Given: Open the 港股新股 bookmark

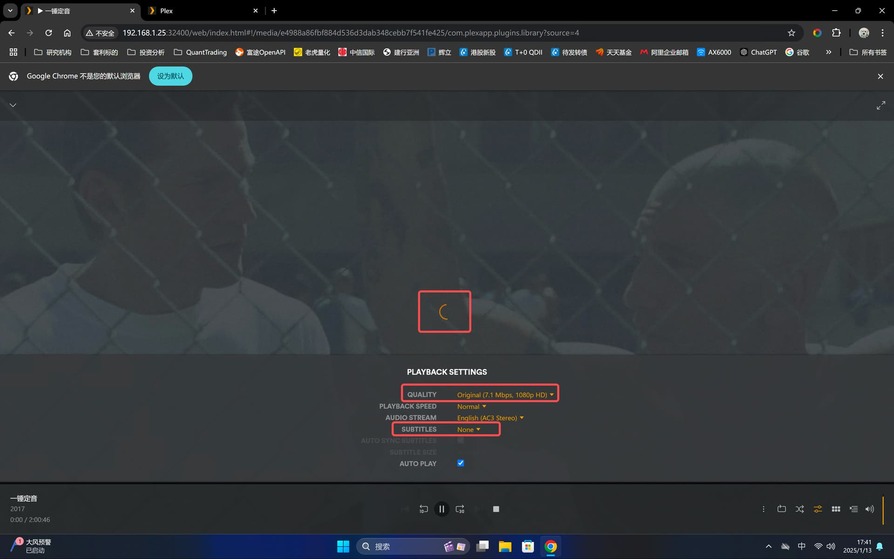Looking at the screenshot, I should point(477,52).
